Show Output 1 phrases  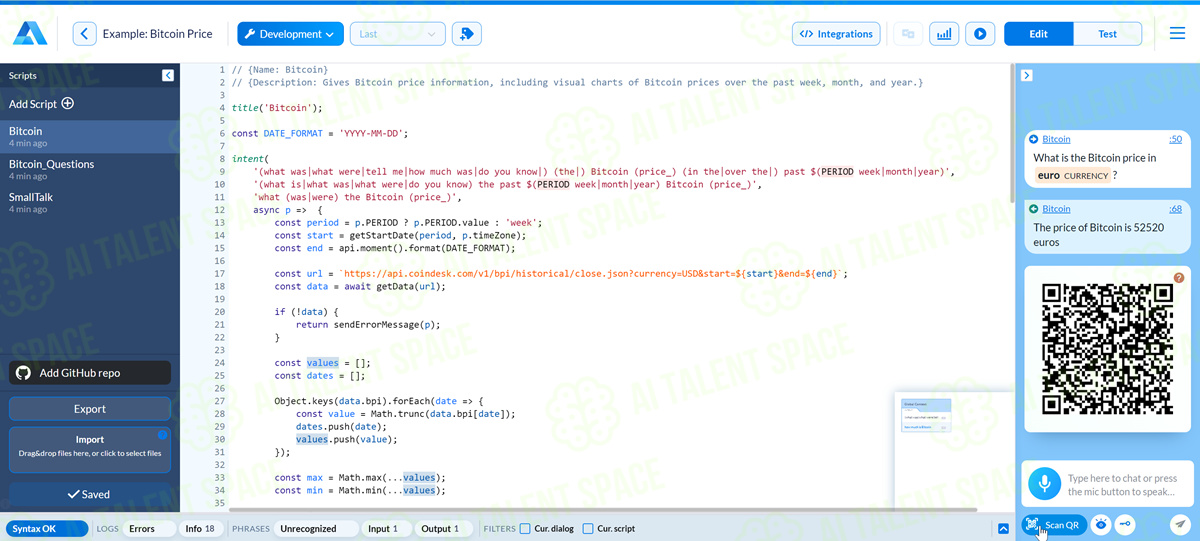point(445,529)
